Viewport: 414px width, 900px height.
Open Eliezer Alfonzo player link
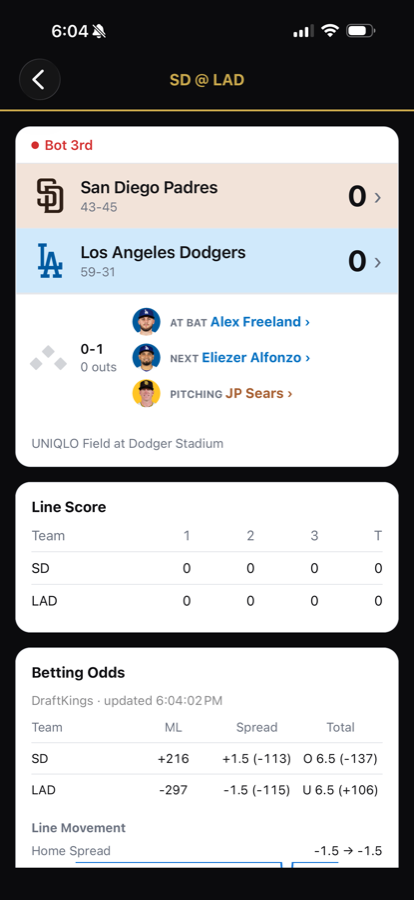pos(256,358)
